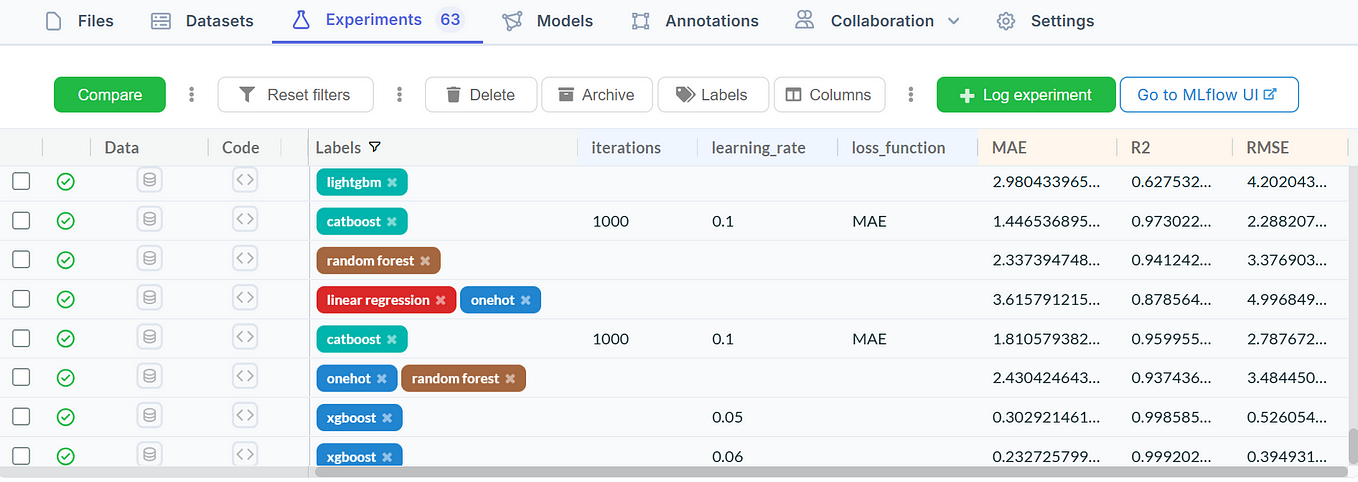Remove the lightgbm label tag
Viewport: 1358px width, 482px height.
coord(392,183)
